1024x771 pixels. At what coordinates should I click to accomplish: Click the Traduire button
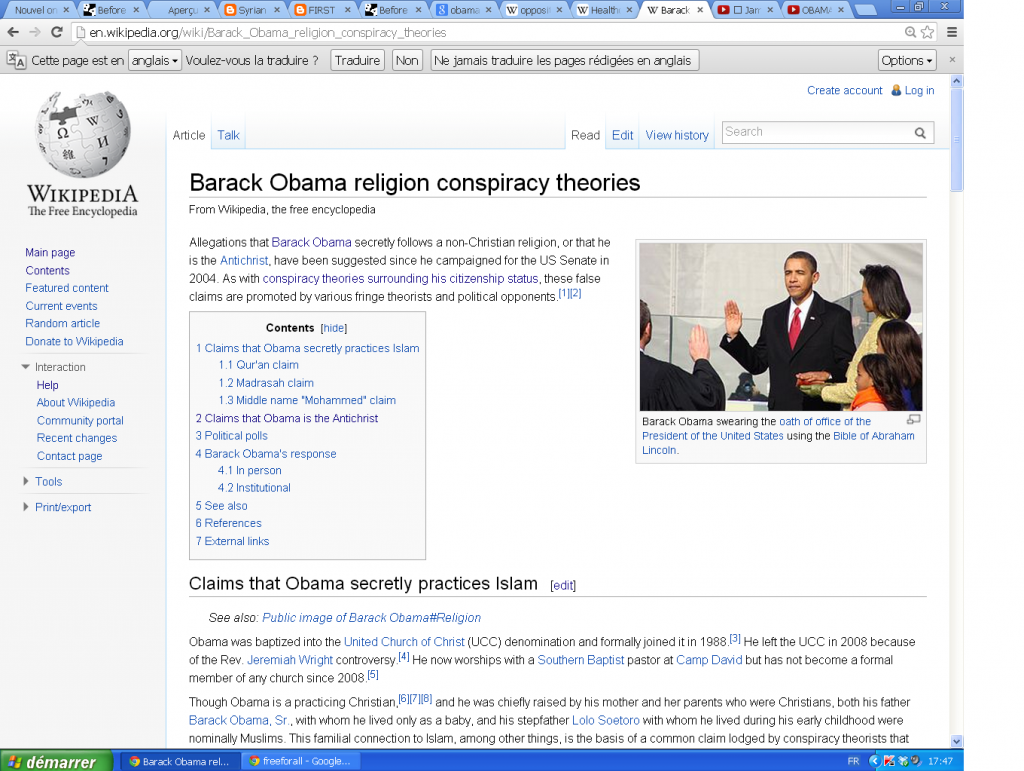[357, 61]
